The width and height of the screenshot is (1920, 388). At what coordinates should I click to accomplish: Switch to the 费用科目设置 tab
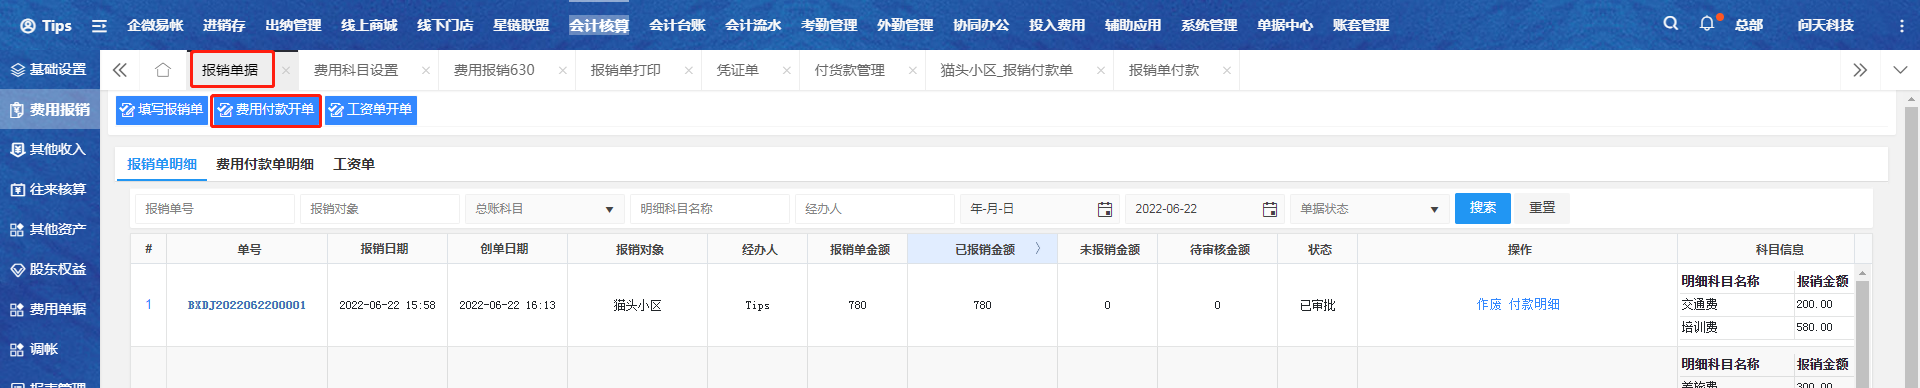pyautogui.click(x=356, y=70)
